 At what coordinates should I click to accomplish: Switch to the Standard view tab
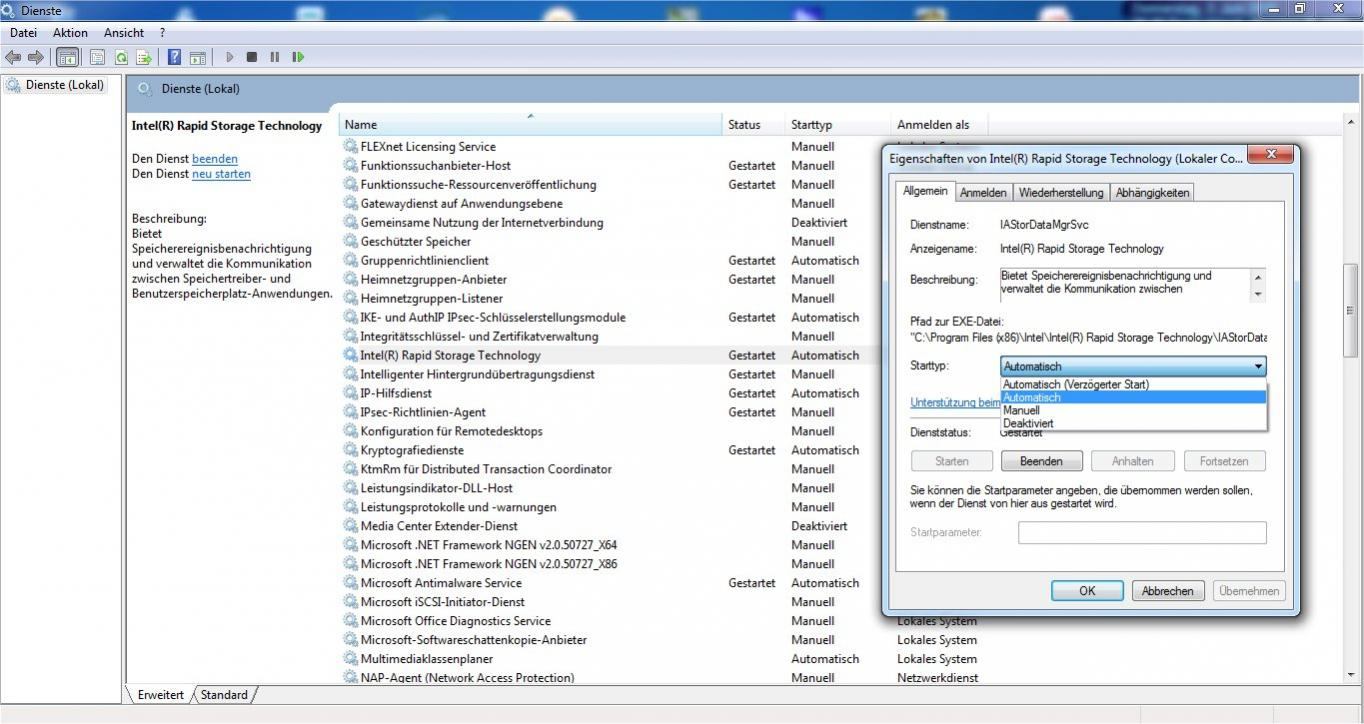click(x=223, y=695)
